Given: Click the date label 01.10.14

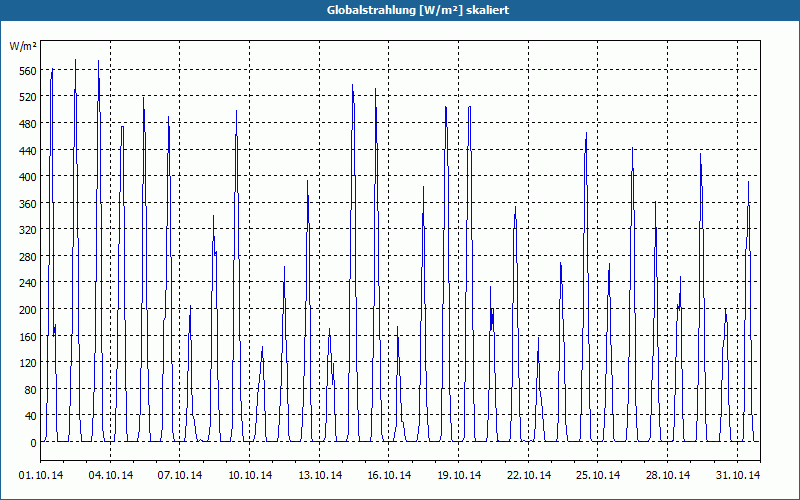Looking at the screenshot, I should [41, 475].
